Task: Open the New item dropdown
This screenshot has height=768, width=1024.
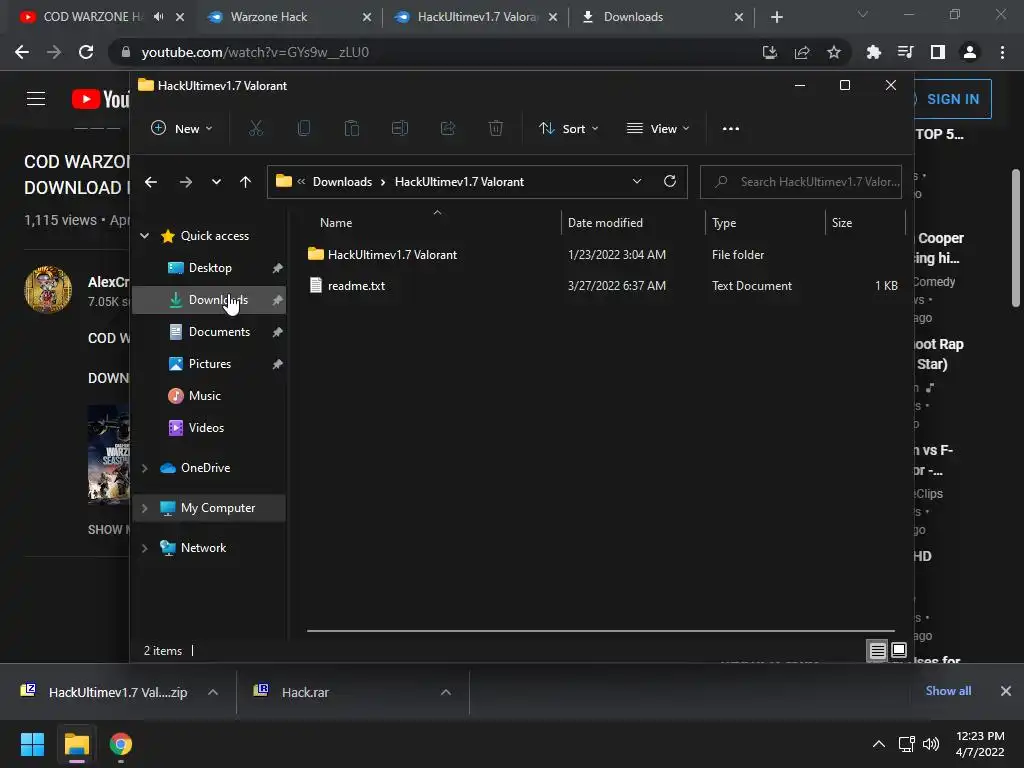Action: pos(182,129)
